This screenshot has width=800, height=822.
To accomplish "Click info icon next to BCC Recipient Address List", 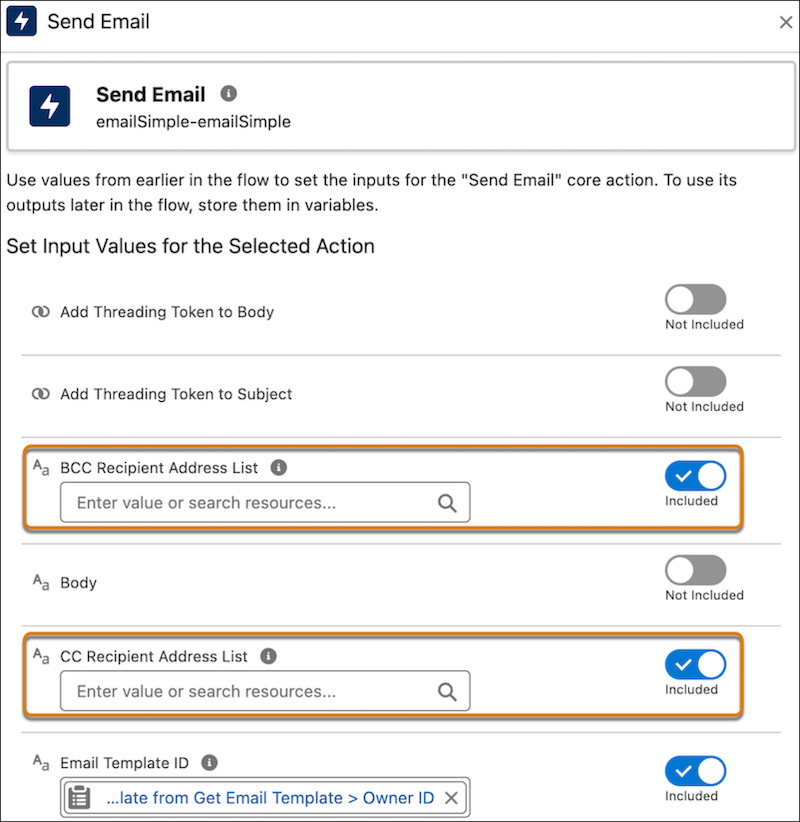I will point(278,467).
